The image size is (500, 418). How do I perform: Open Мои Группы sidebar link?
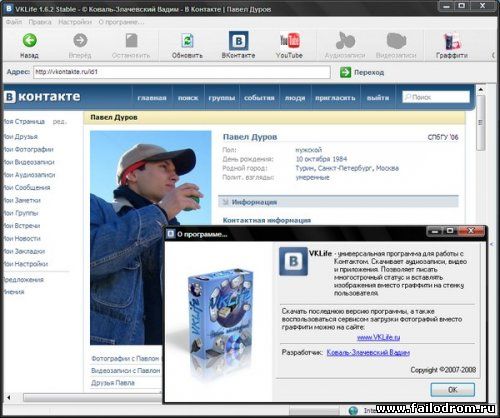(21, 213)
